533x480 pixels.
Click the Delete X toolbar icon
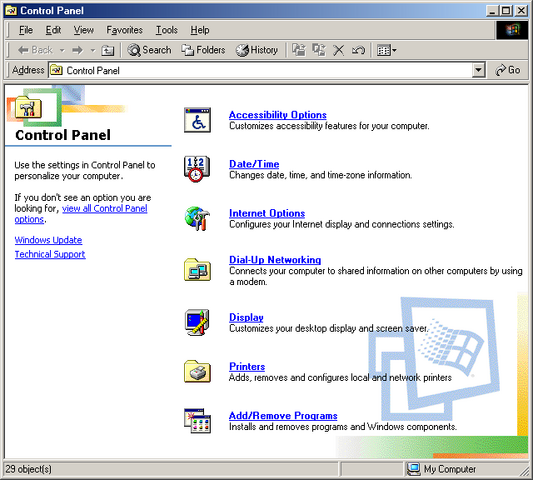click(339, 50)
